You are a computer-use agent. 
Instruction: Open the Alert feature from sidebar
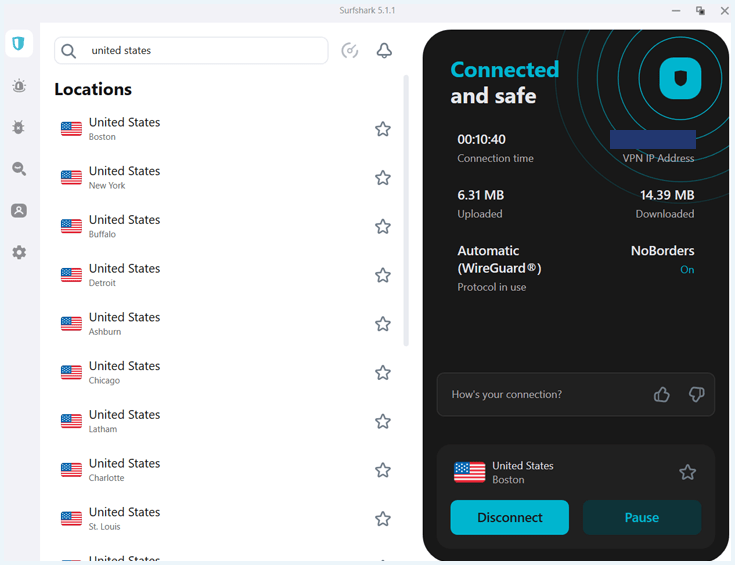[19, 86]
